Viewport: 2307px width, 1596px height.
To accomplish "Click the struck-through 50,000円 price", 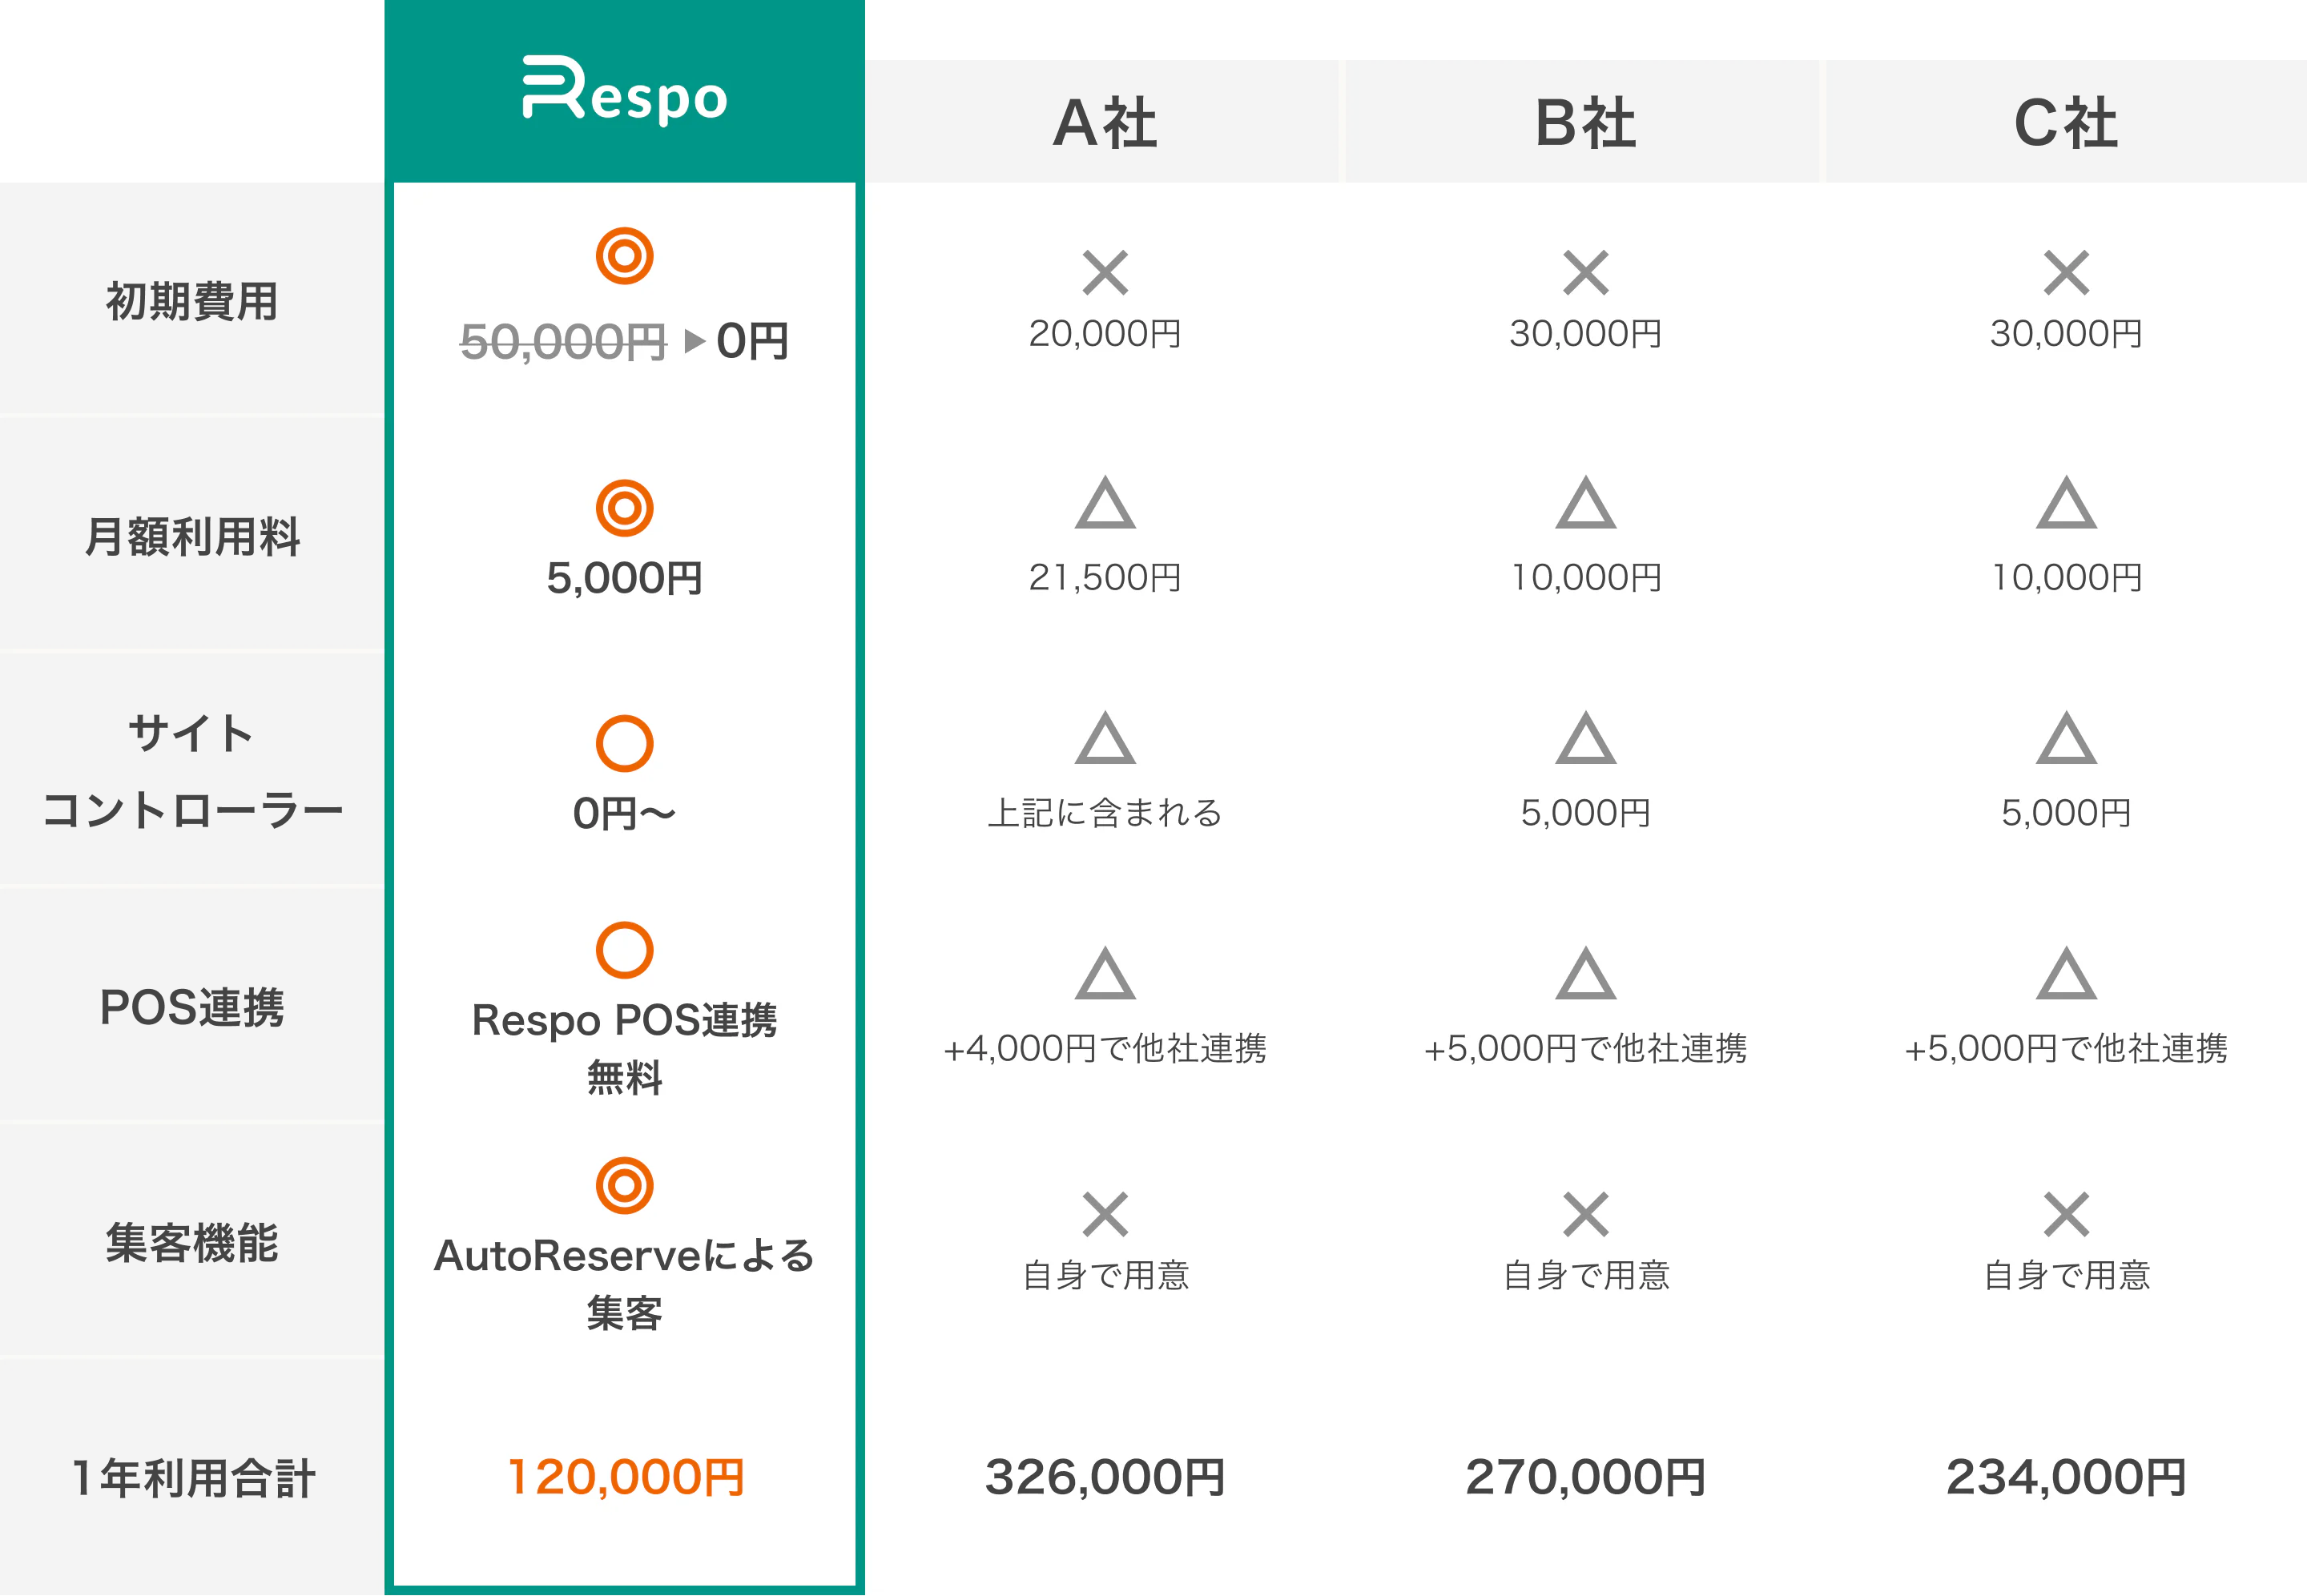I will pyautogui.click(x=563, y=342).
